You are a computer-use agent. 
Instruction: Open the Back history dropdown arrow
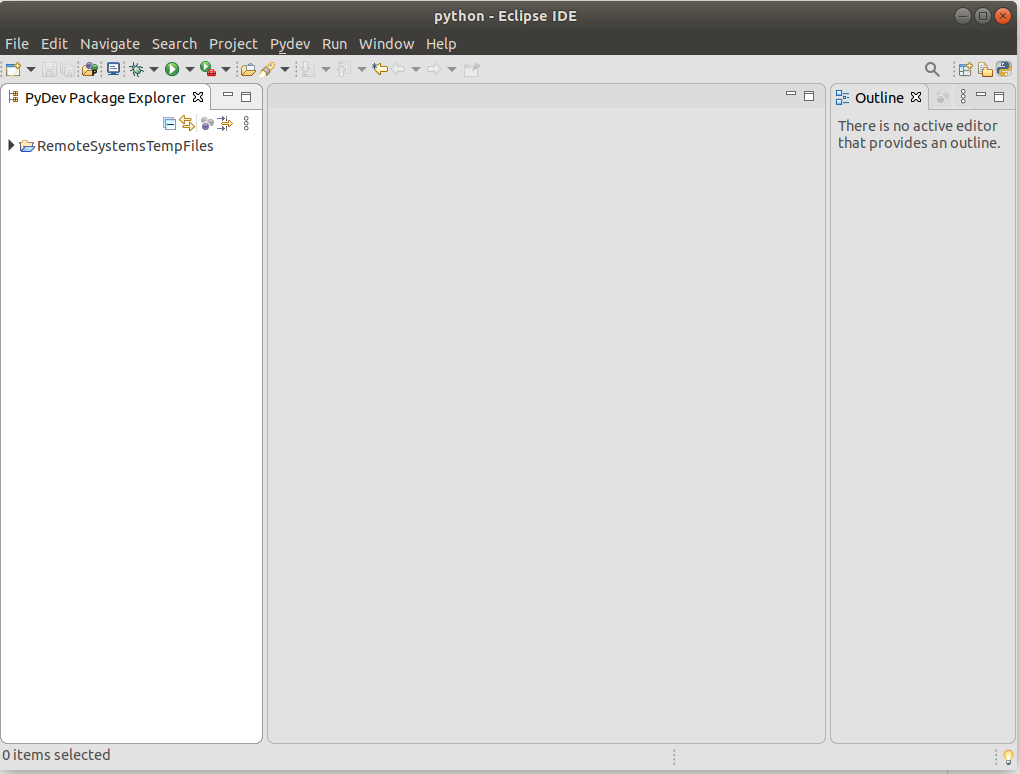point(416,69)
